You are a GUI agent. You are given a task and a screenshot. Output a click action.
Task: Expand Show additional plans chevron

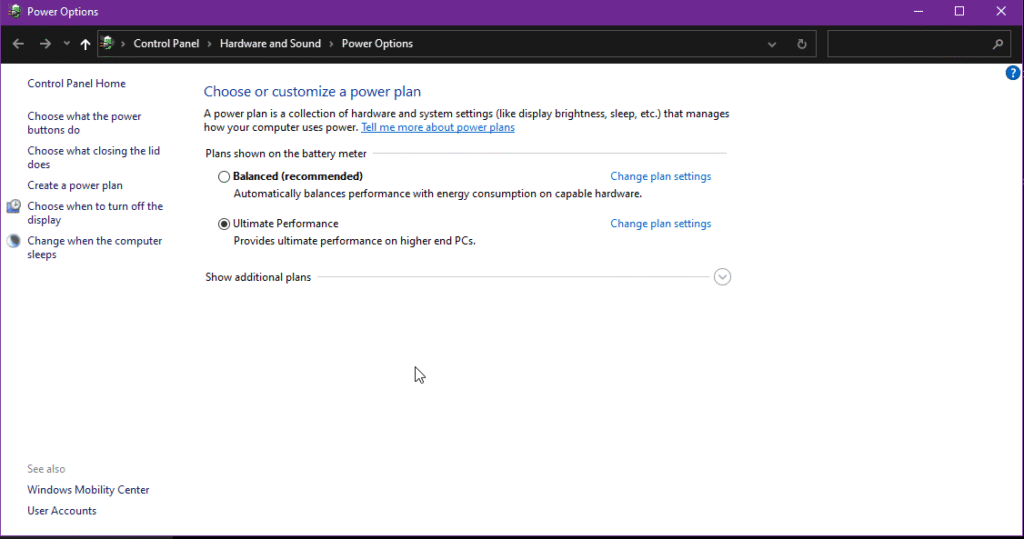click(722, 277)
